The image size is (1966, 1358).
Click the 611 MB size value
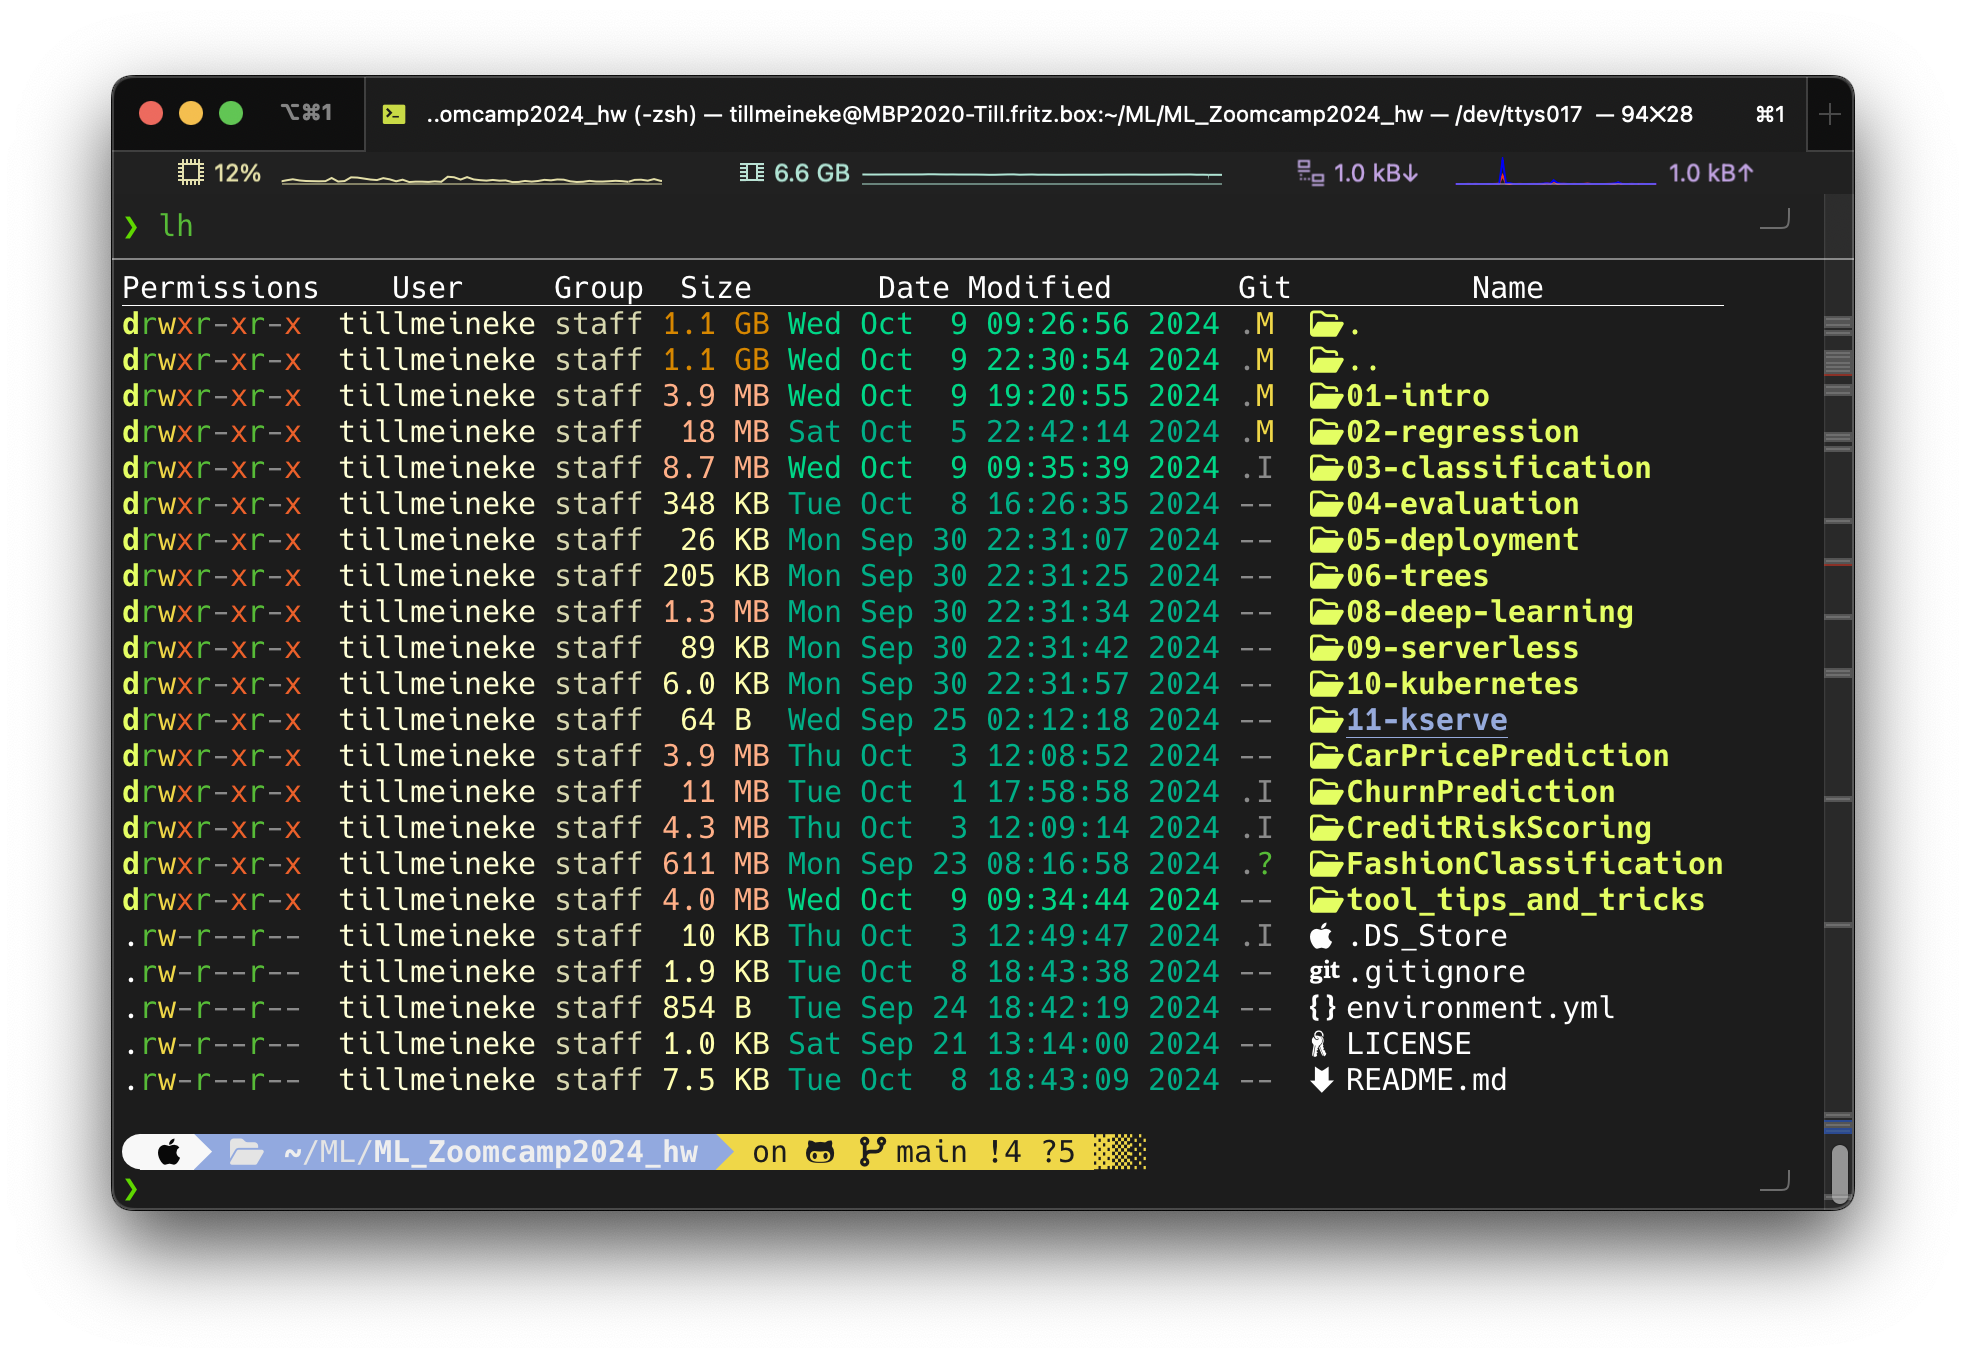[715, 865]
